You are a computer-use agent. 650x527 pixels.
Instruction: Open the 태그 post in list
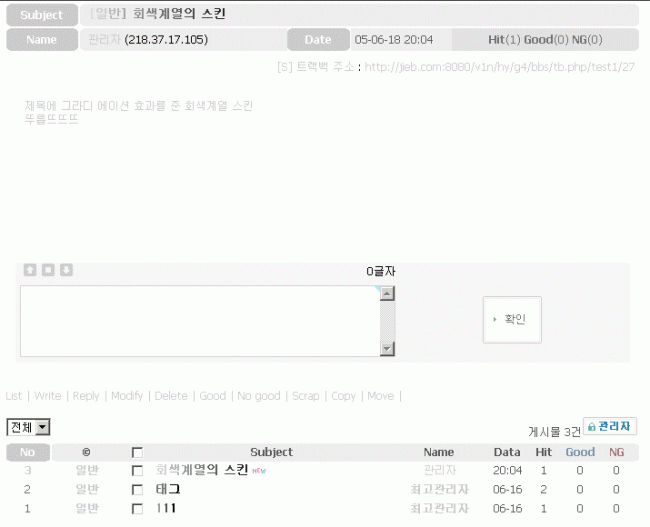pyautogui.click(x=168, y=489)
